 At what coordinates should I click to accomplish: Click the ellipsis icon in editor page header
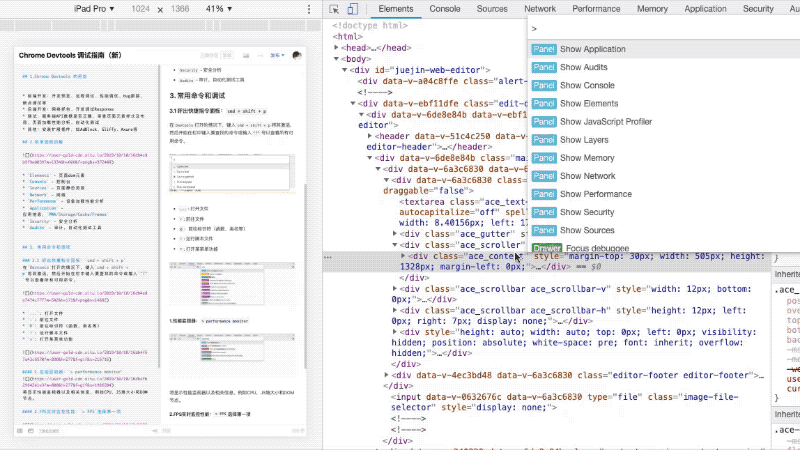coord(261,55)
